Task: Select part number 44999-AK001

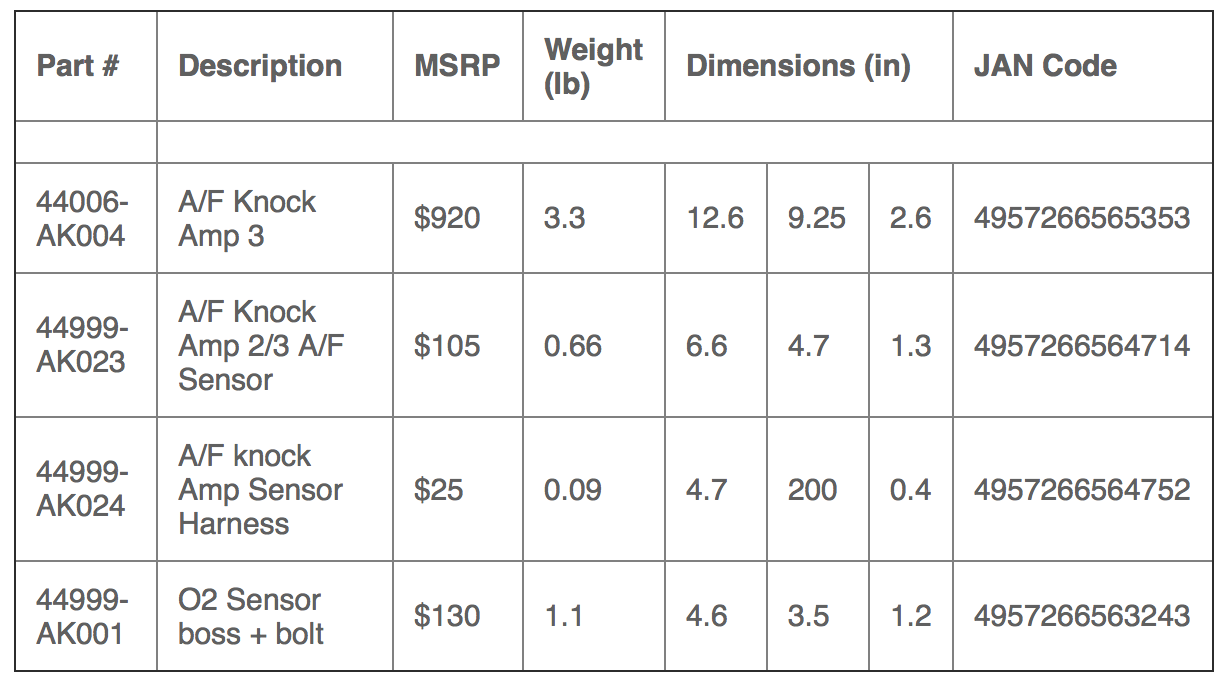Action: tap(82, 617)
